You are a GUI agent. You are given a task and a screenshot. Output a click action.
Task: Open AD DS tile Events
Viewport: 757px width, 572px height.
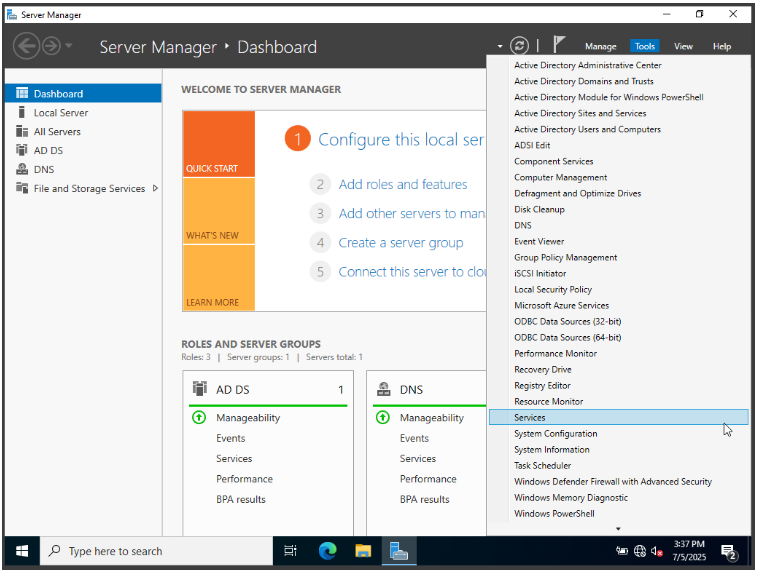coord(230,438)
